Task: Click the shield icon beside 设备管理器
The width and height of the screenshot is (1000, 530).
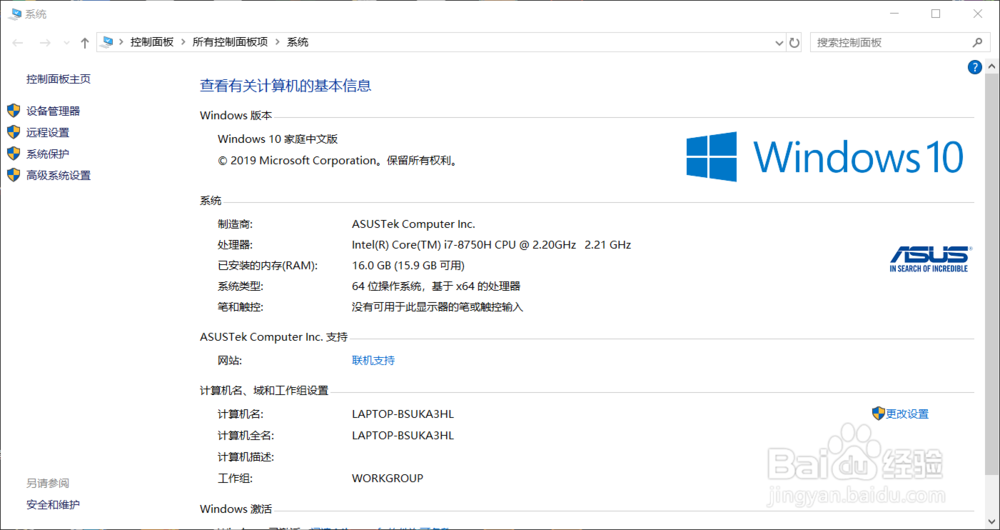Action: click(13, 111)
